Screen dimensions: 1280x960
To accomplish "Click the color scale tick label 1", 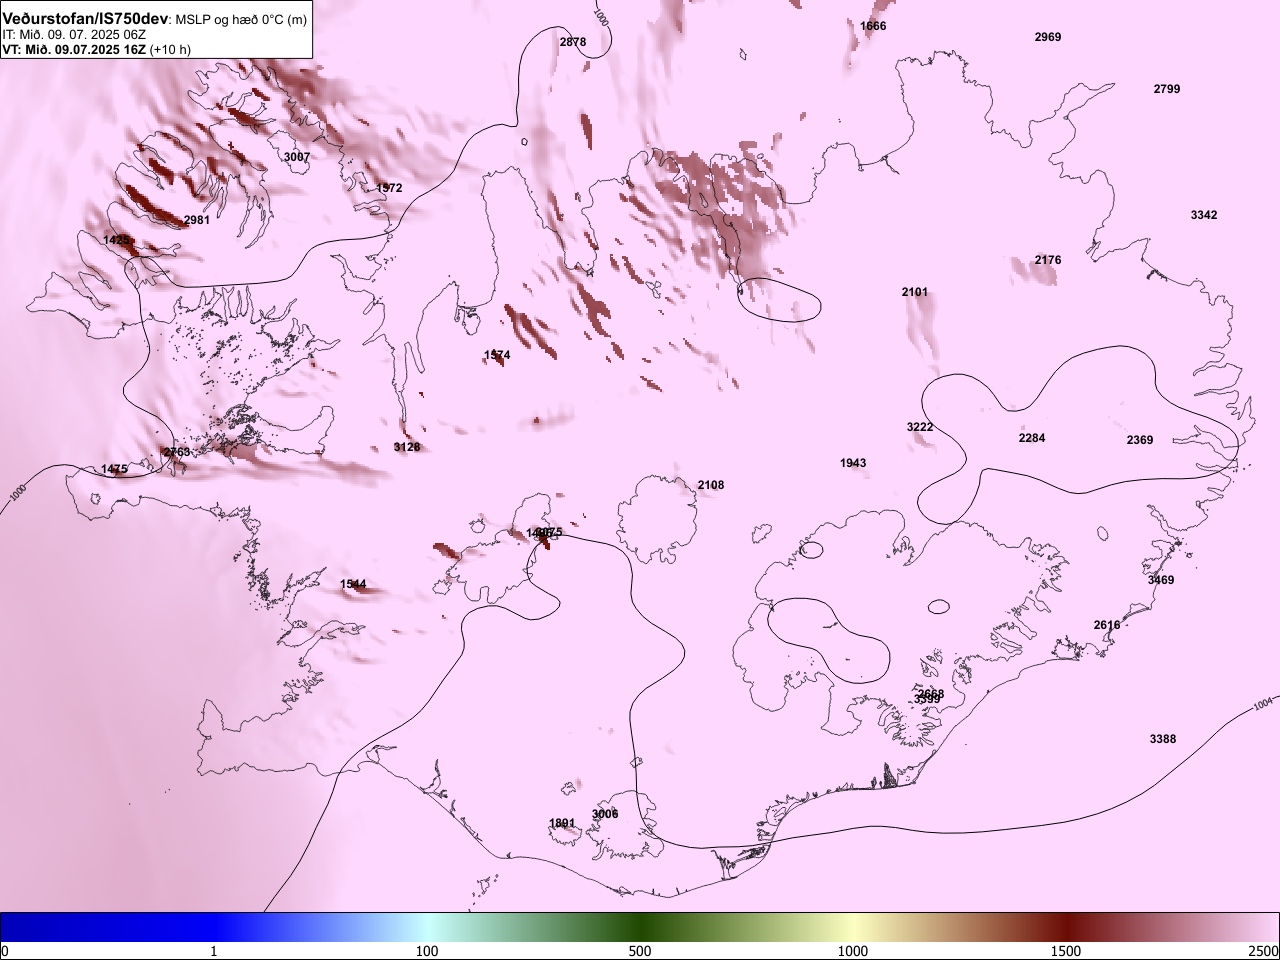I will pyautogui.click(x=213, y=950).
